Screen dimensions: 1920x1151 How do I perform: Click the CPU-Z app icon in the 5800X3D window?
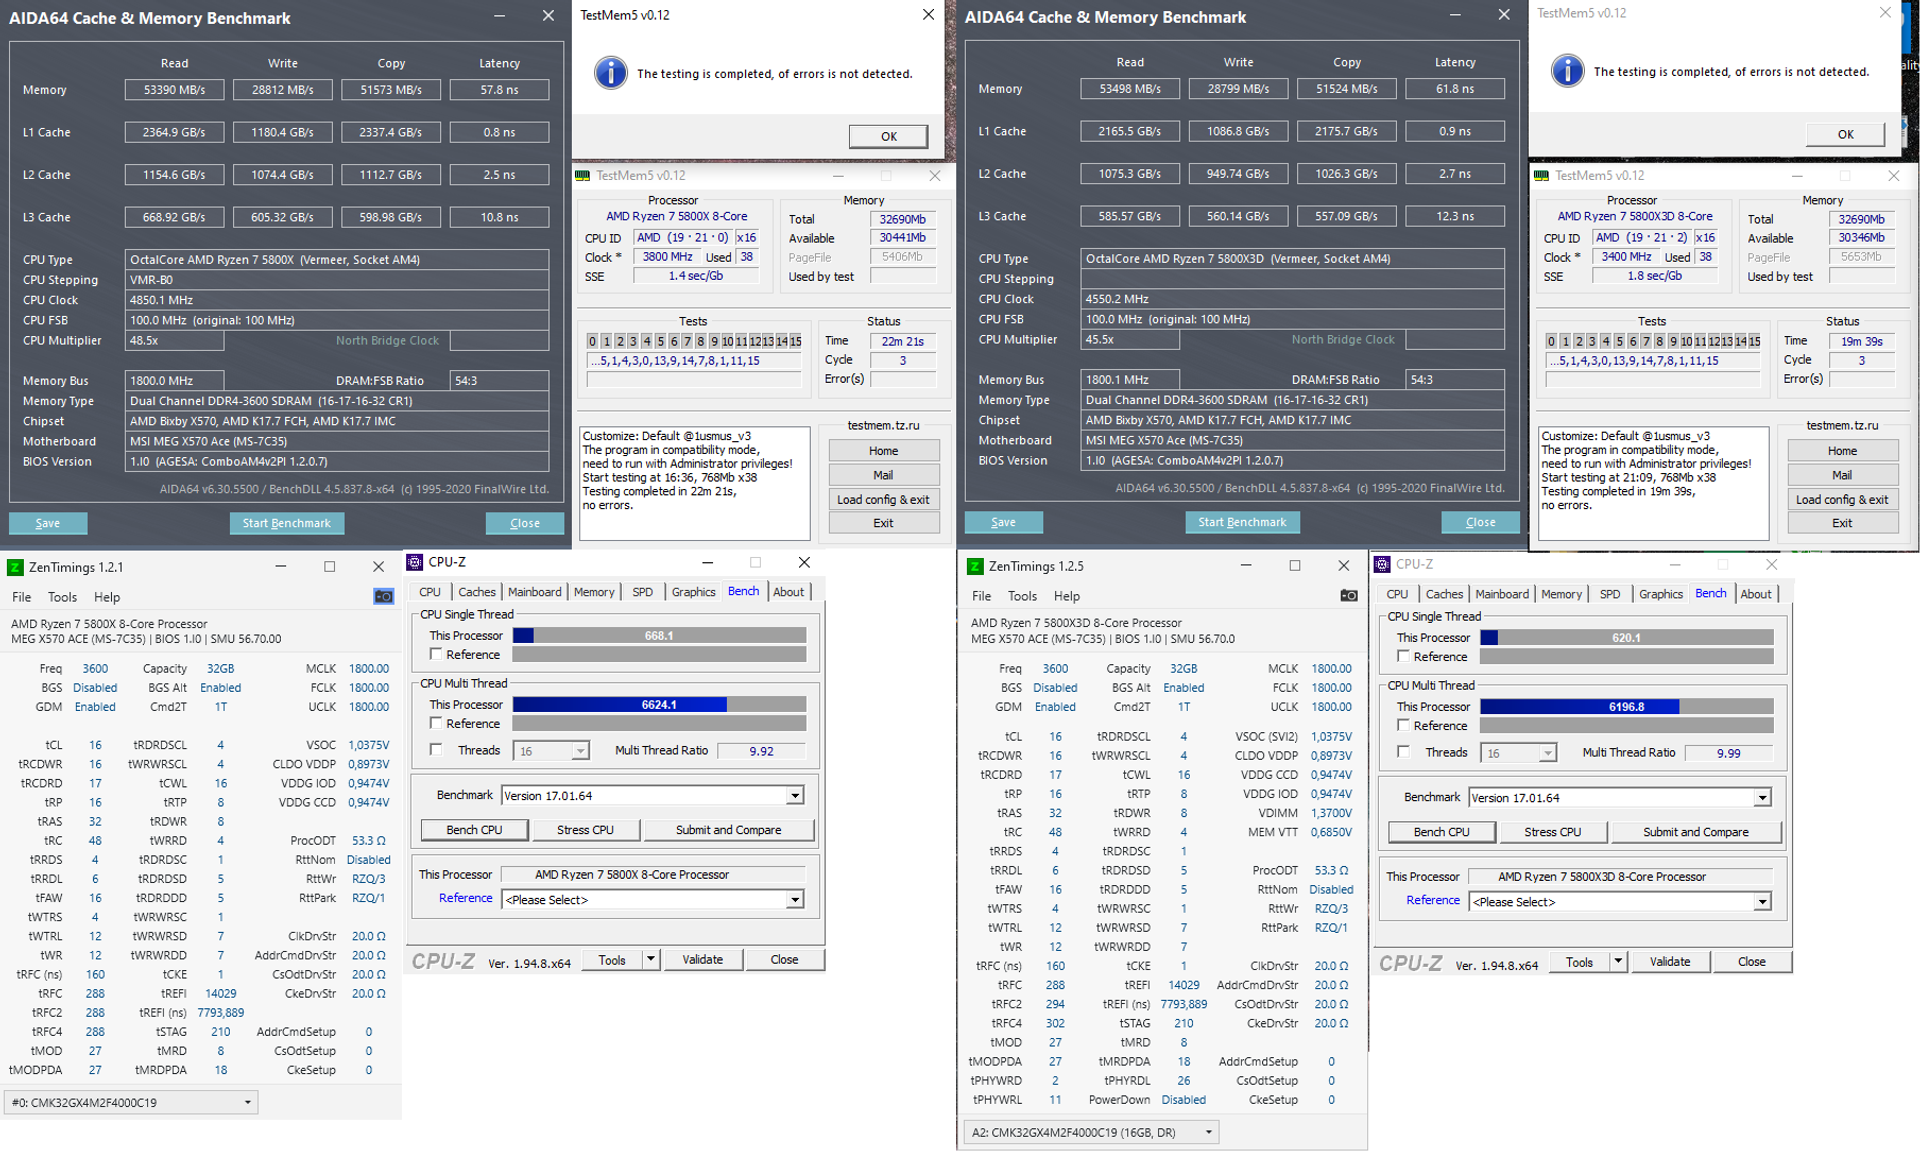click(x=1382, y=564)
